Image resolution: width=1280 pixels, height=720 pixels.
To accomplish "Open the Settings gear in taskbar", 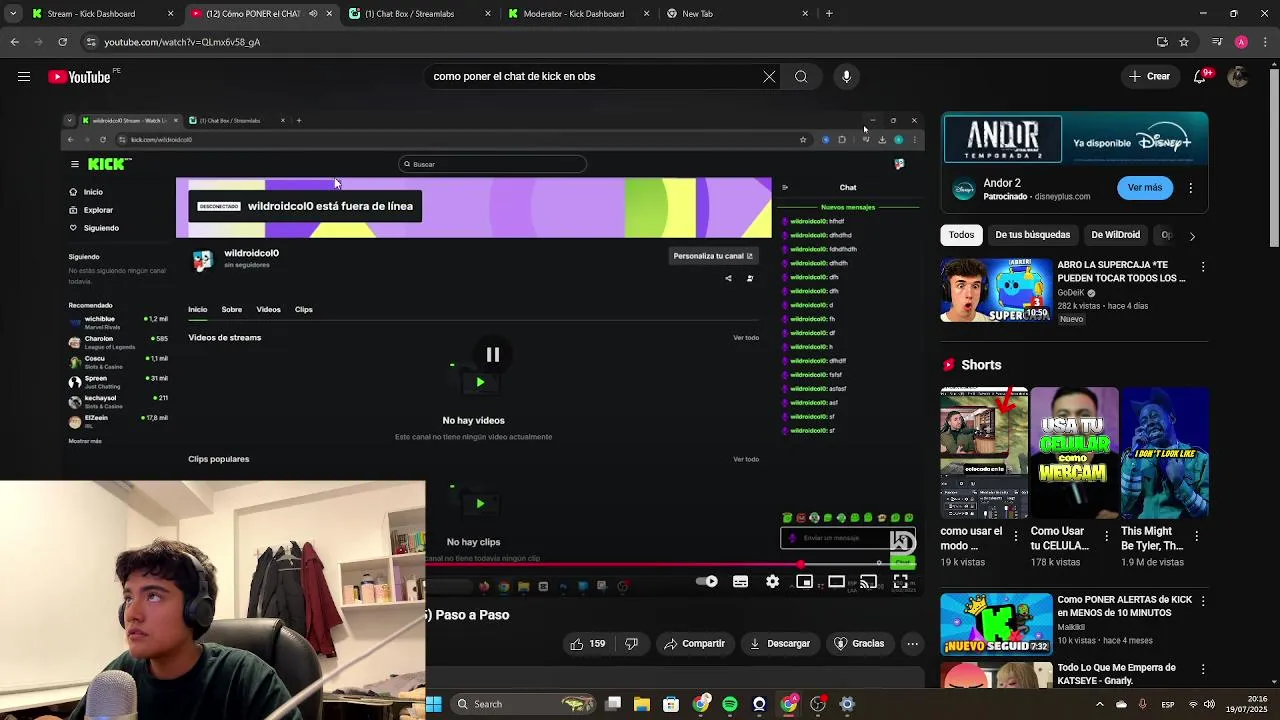I will coord(847,704).
